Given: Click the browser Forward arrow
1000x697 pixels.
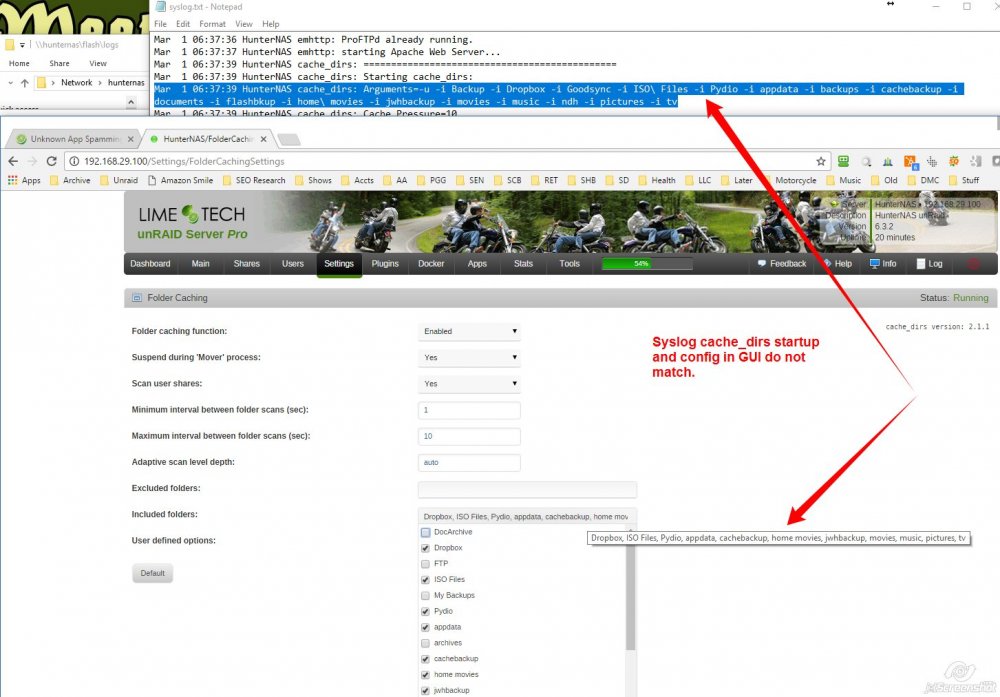Looking at the screenshot, I should [33, 161].
